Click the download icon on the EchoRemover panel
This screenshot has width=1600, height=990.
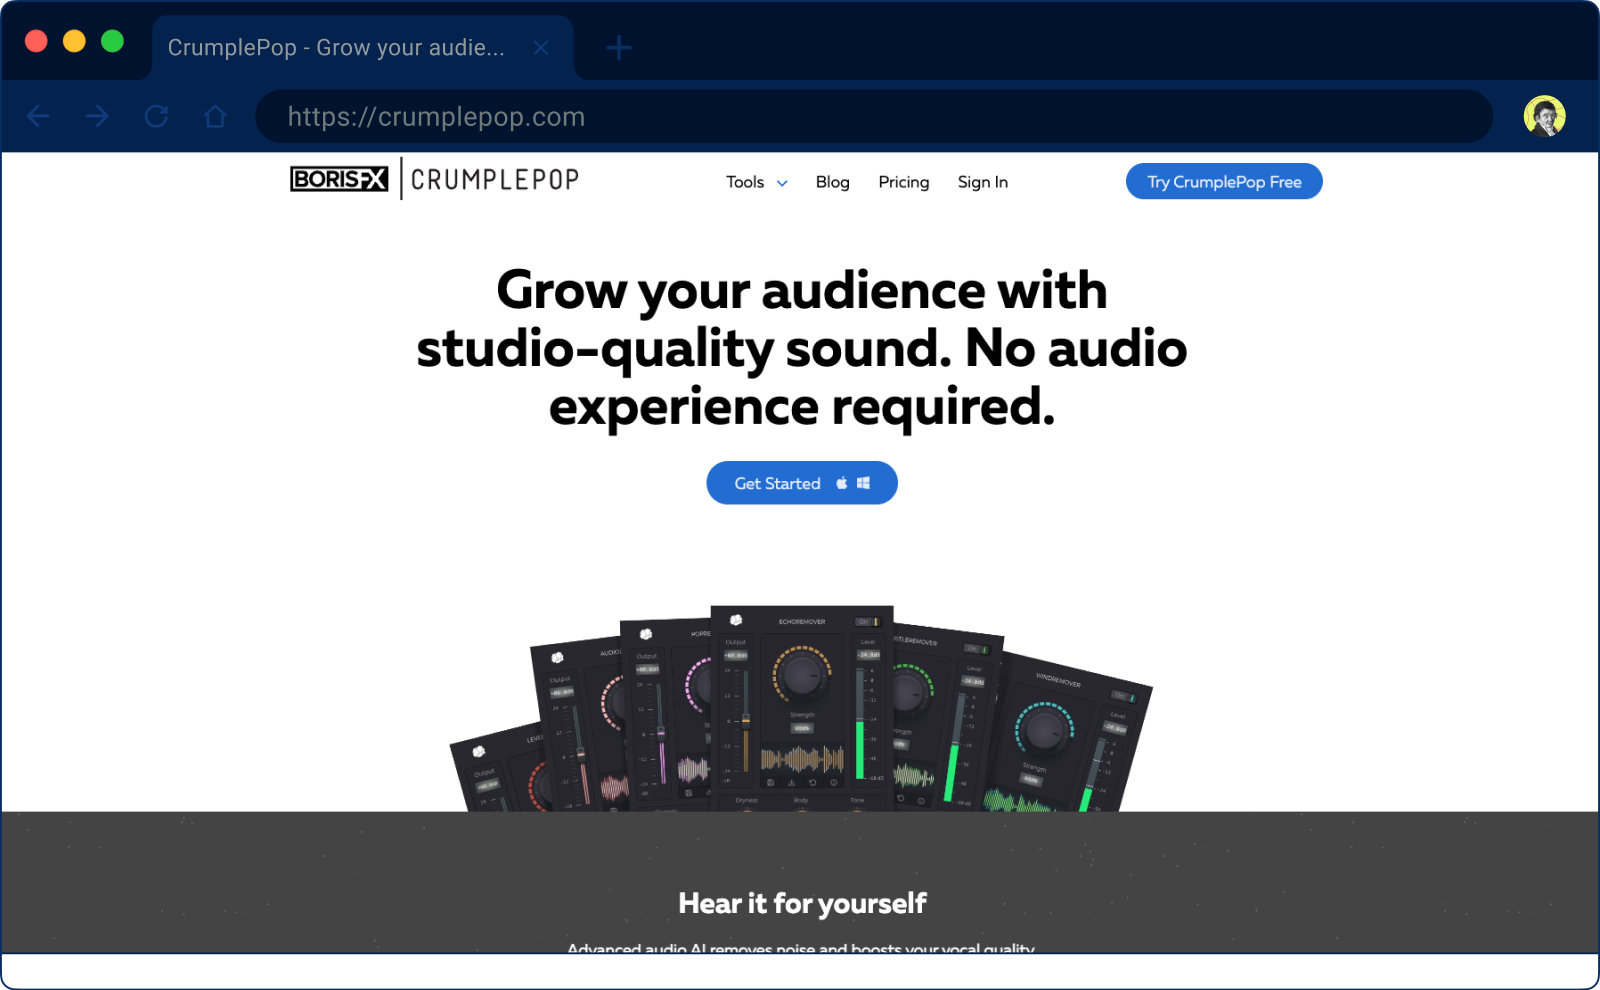tap(792, 783)
